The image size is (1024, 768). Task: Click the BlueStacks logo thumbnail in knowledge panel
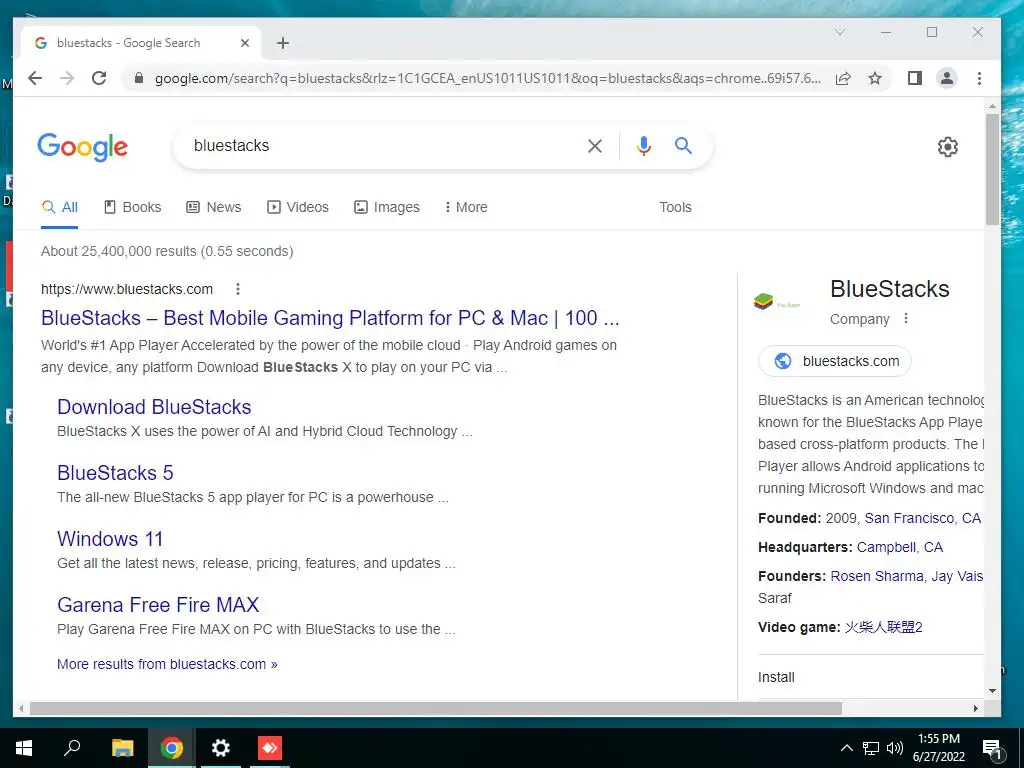(778, 302)
